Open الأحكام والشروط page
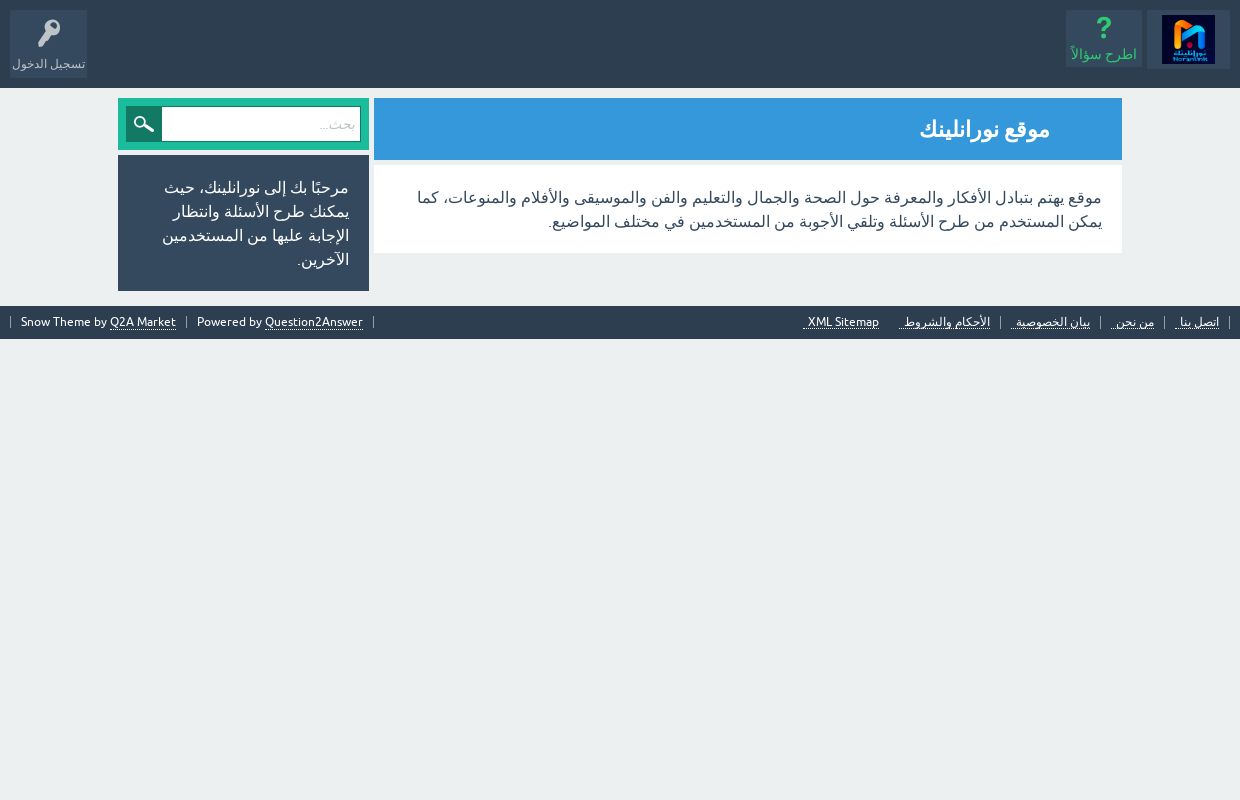Screen dimensions: 1240x800 click(945, 322)
